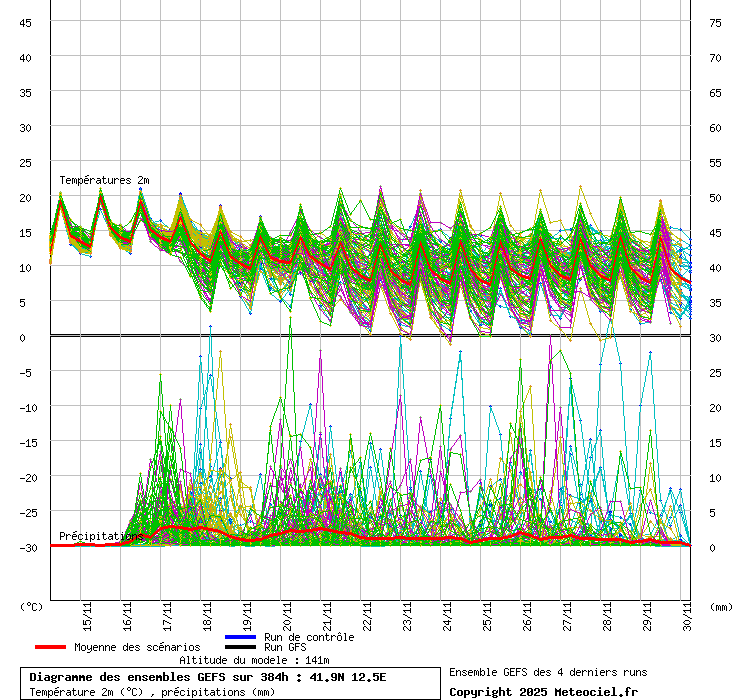Click the Températures 2m chart label
This screenshot has width=740, height=700.
tap(102, 180)
